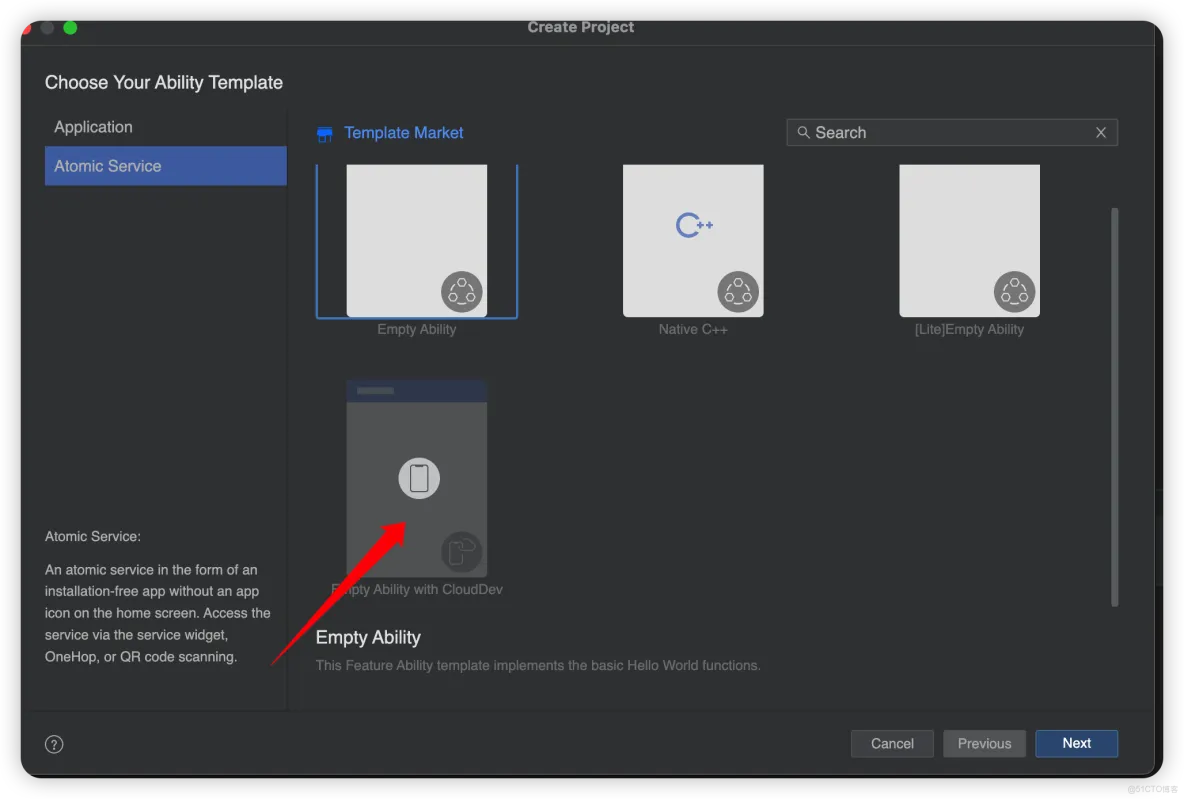Image resolution: width=1184 pixels, height=799 pixels.
Task: Click the Template Market store icon
Action: point(325,134)
